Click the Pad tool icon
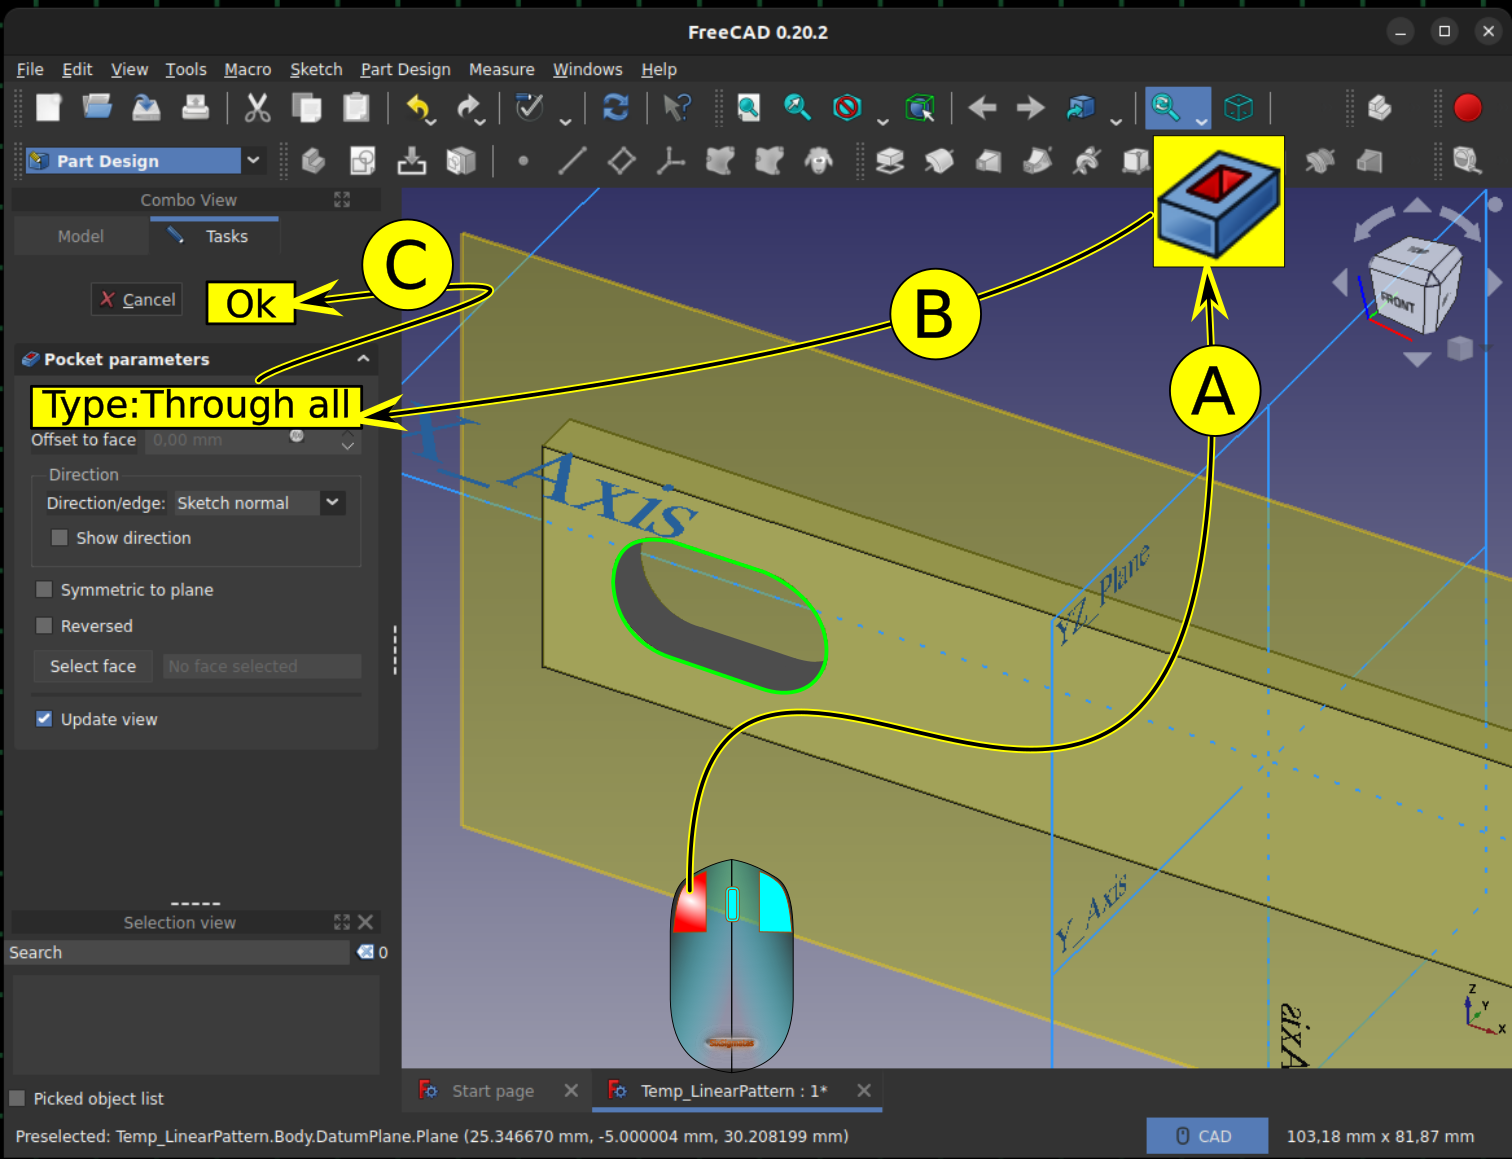 point(889,160)
